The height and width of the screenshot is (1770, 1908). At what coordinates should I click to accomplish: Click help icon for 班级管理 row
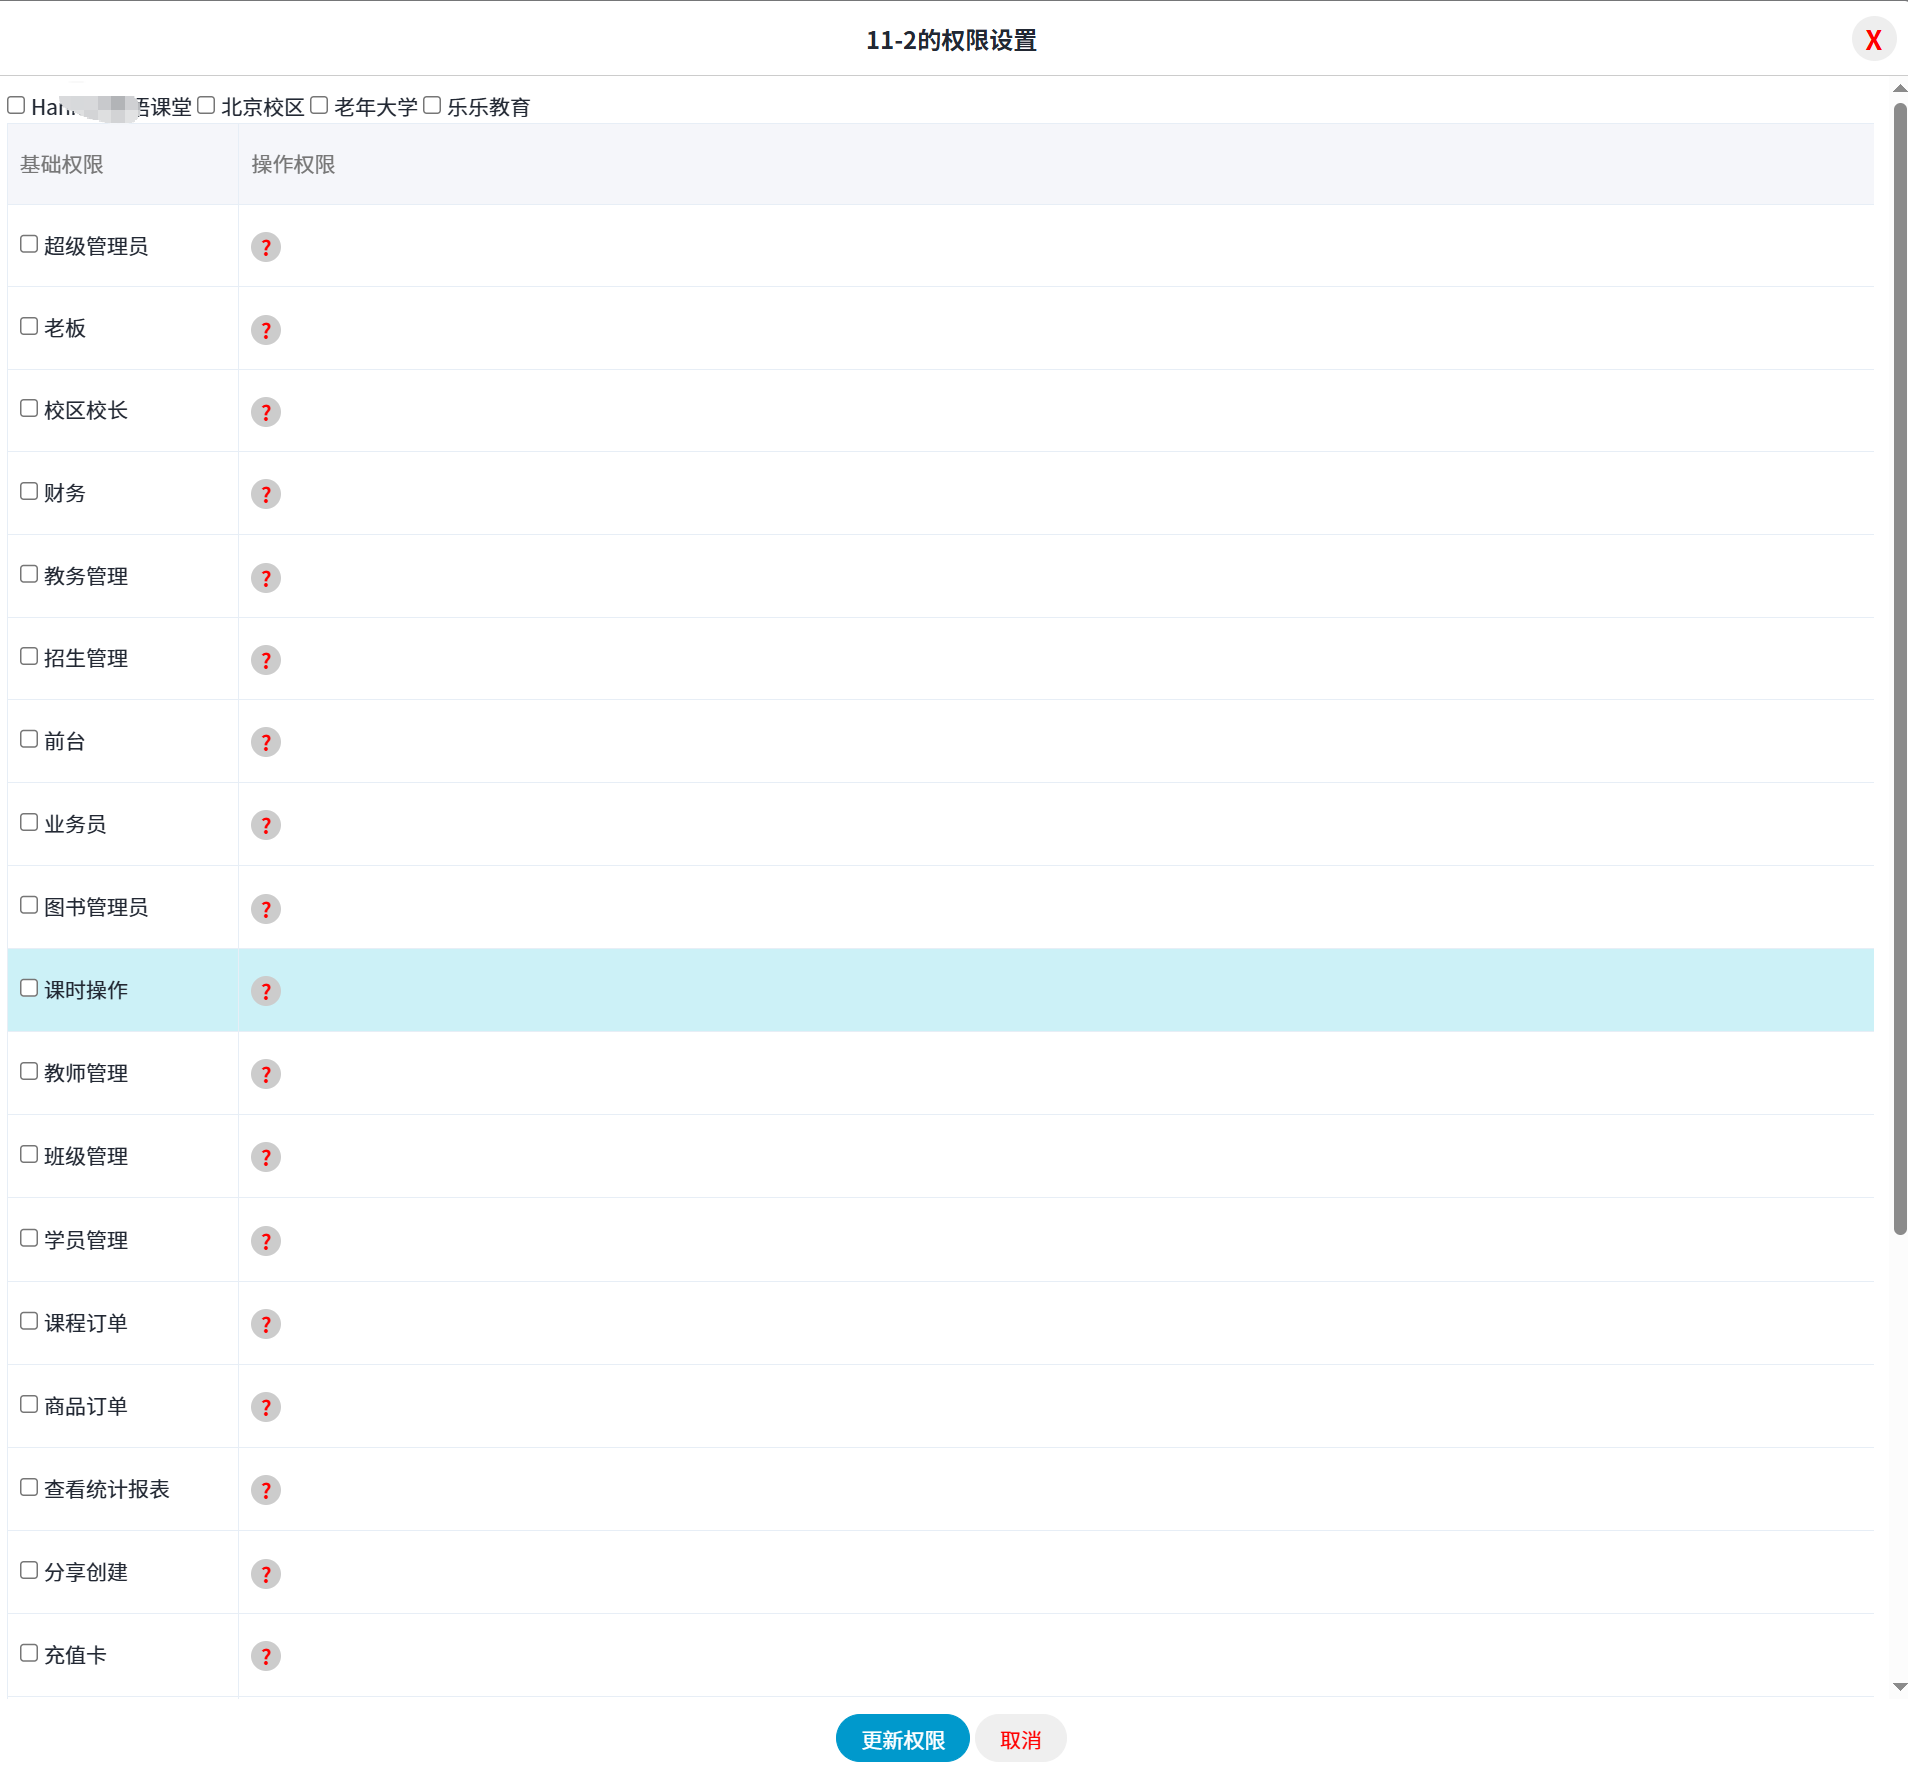265,1157
